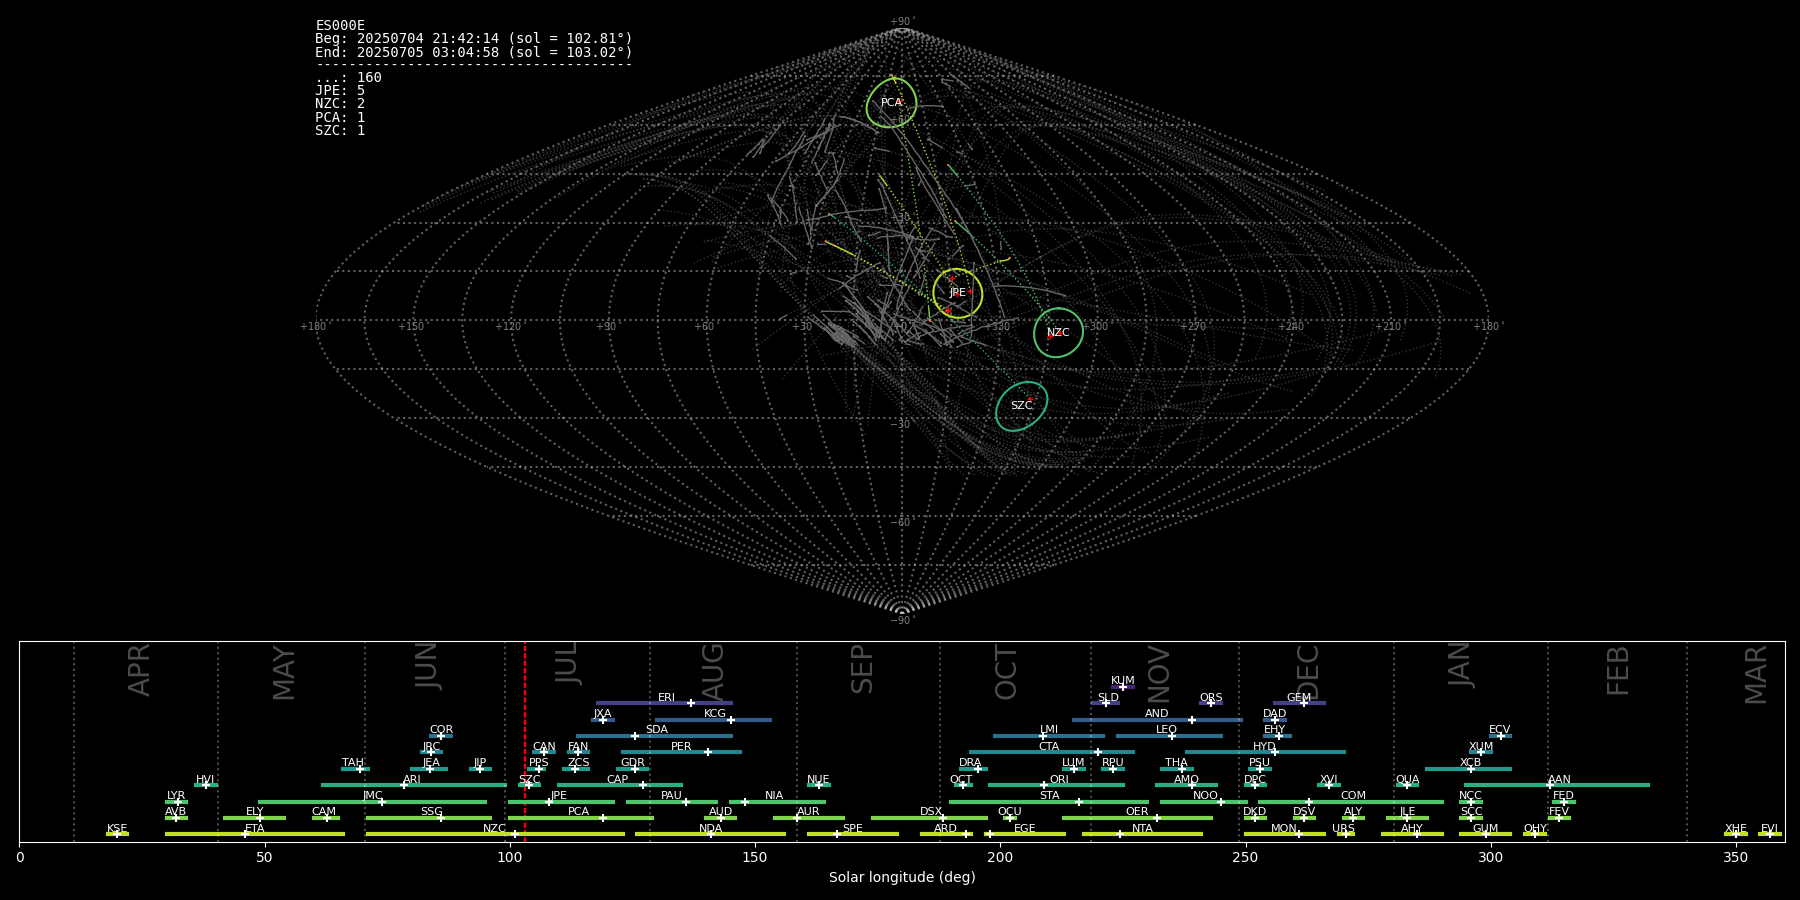This screenshot has height=900, width=1800.
Task: Click the SSG shower label on timeline
Action: [x=432, y=812]
